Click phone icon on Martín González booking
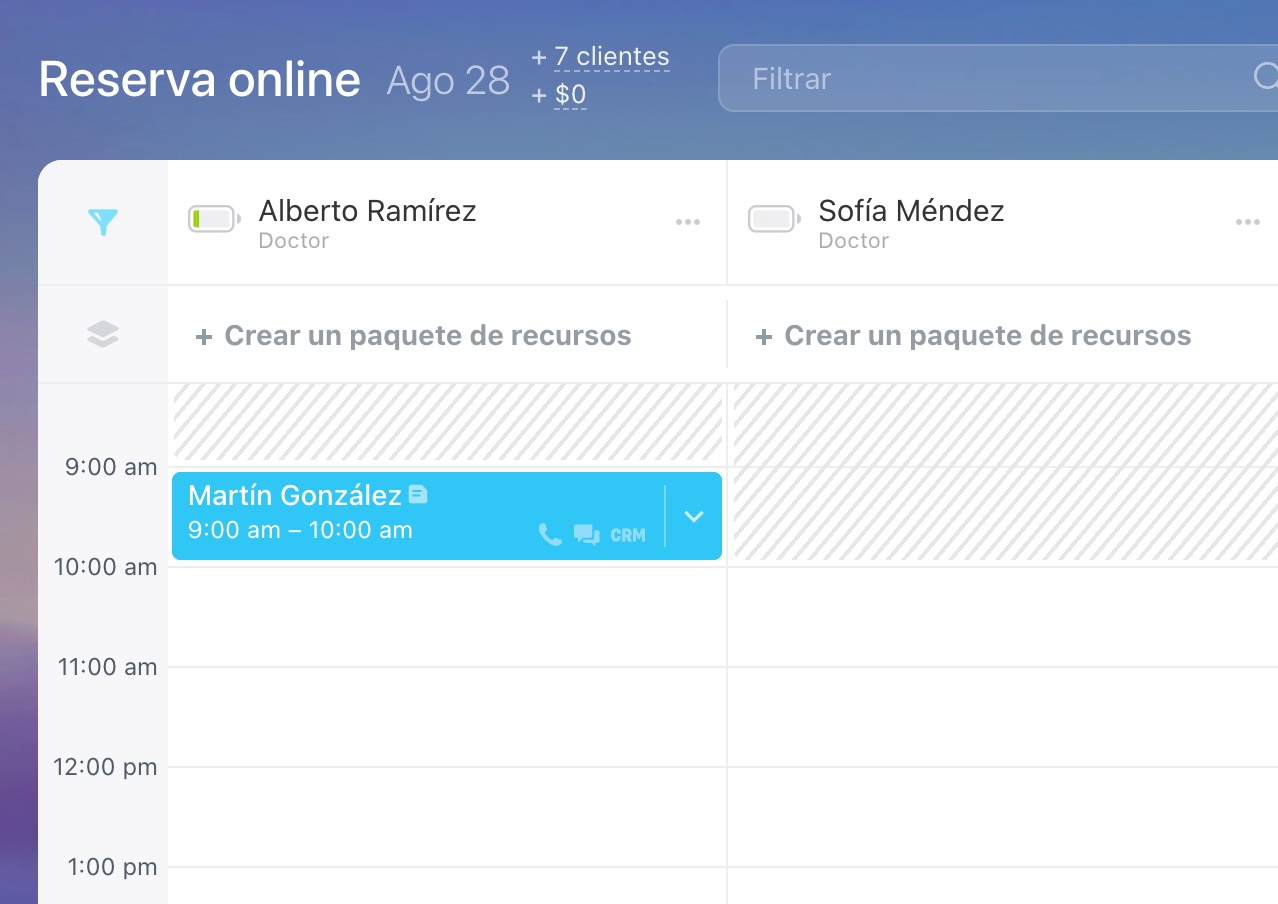1278x904 pixels. (550, 535)
